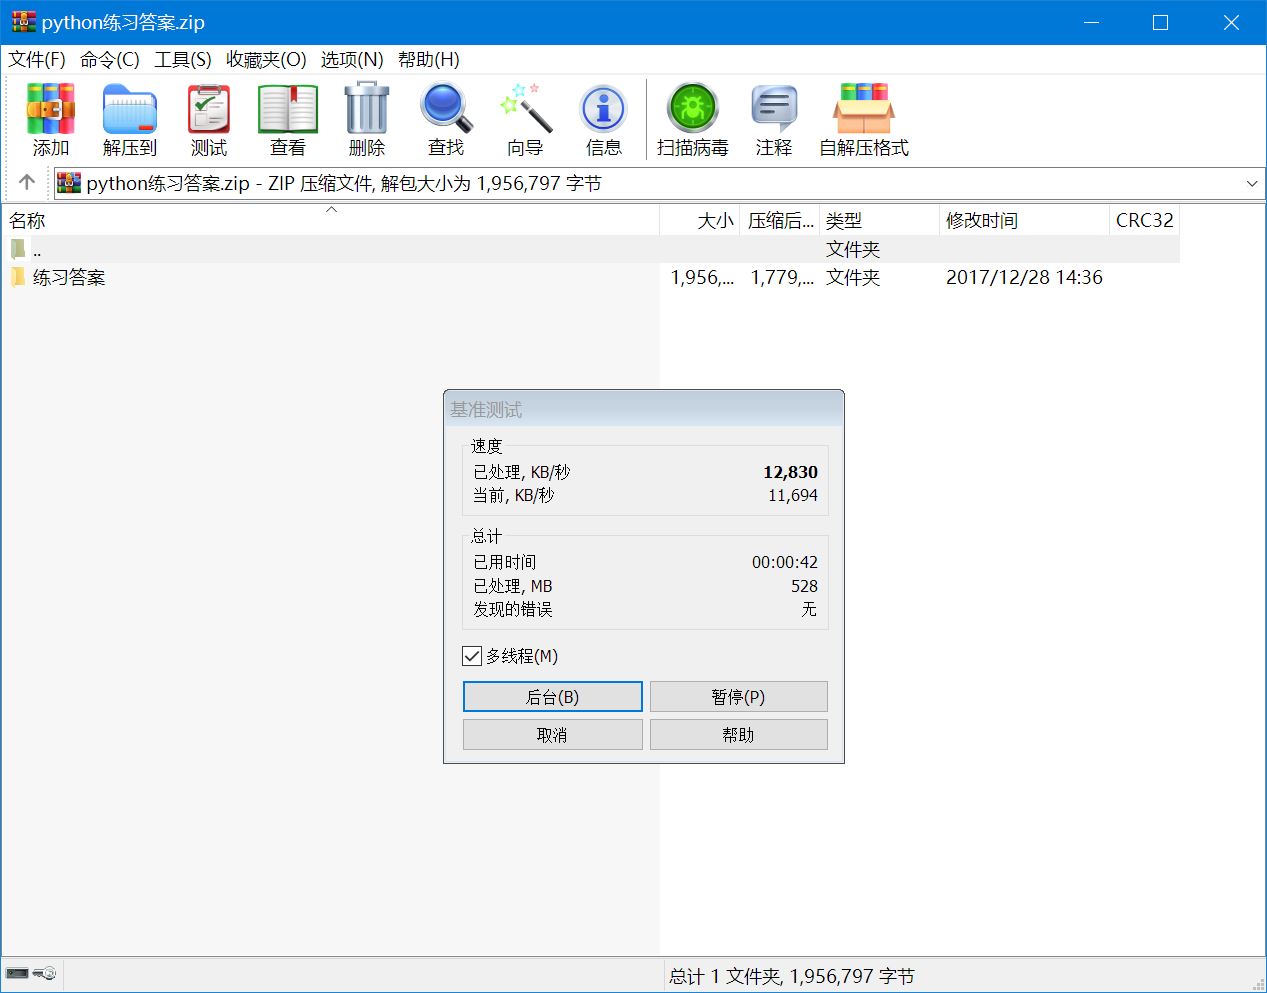Open the 练习答案 folder

(69, 277)
